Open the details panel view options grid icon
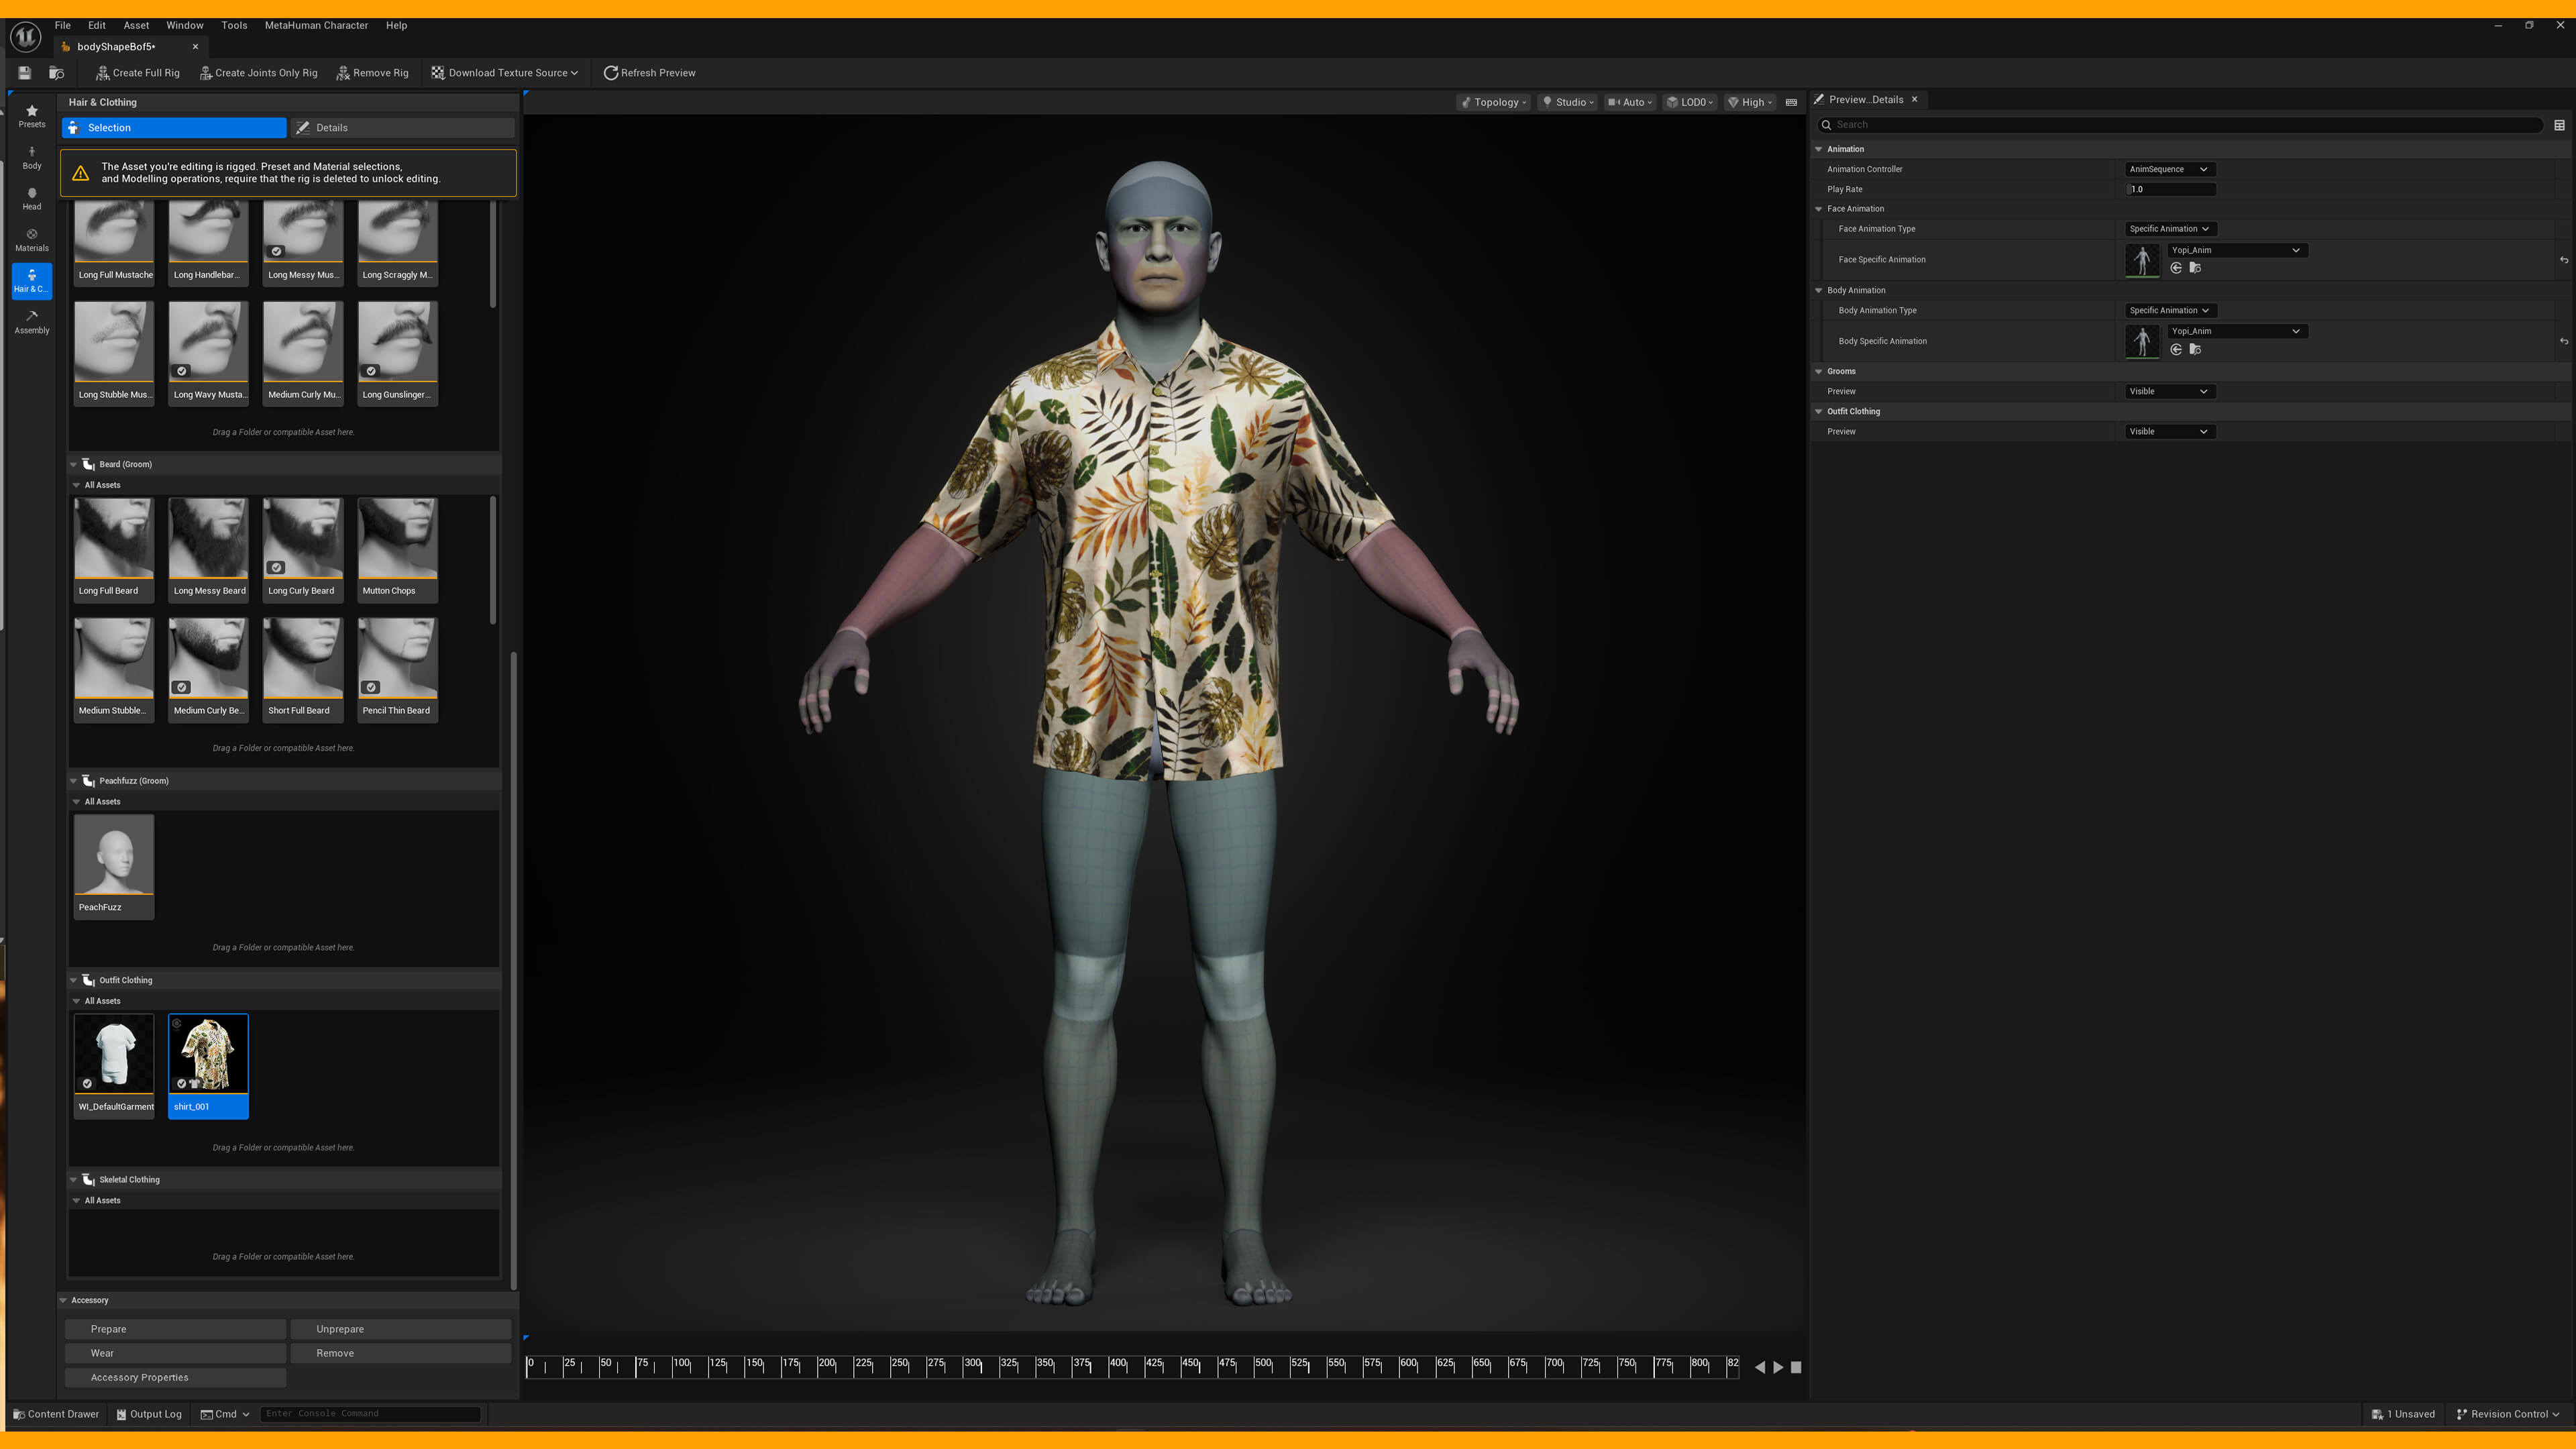The width and height of the screenshot is (2576, 1449). pyautogui.click(x=2559, y=125)
